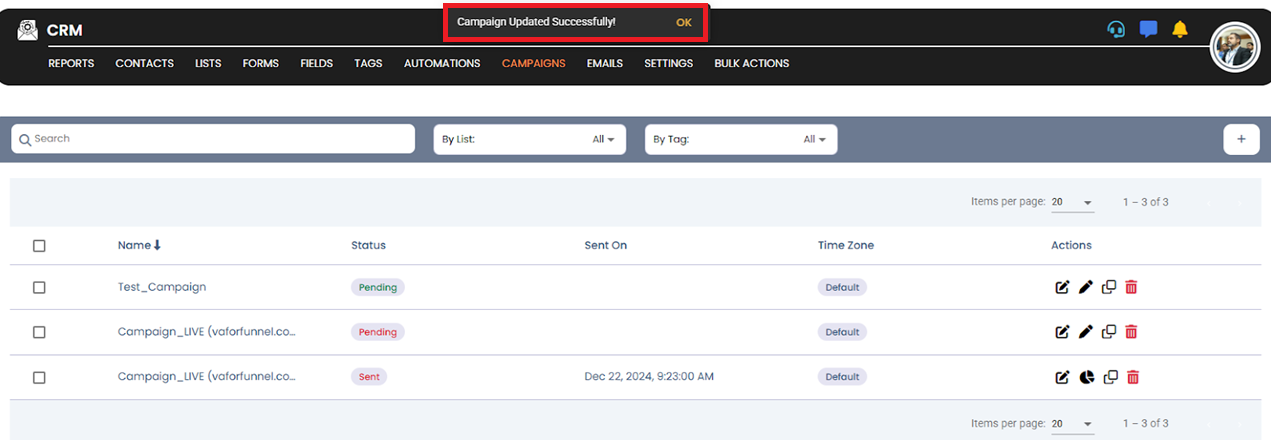Duplicate the Test_Campaign using copy icon
The width and height of the screenshot is (1271, 440).
1109,287
